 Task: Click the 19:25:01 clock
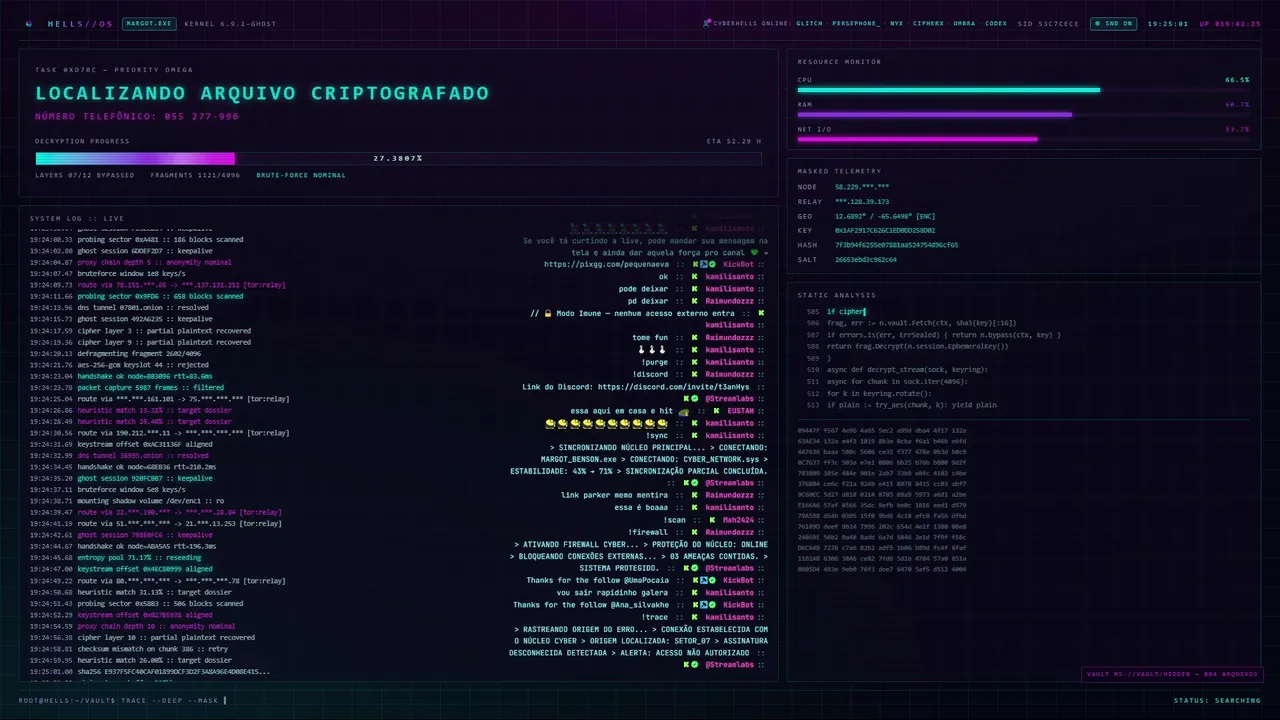(x=1168, y=23)
